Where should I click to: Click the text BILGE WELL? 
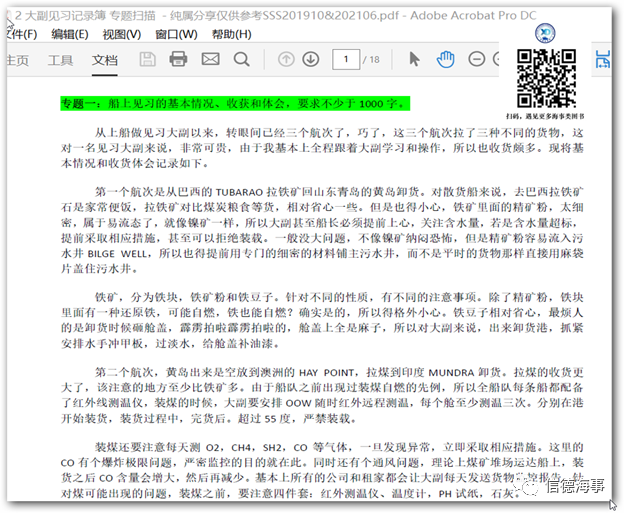[117, 254]
